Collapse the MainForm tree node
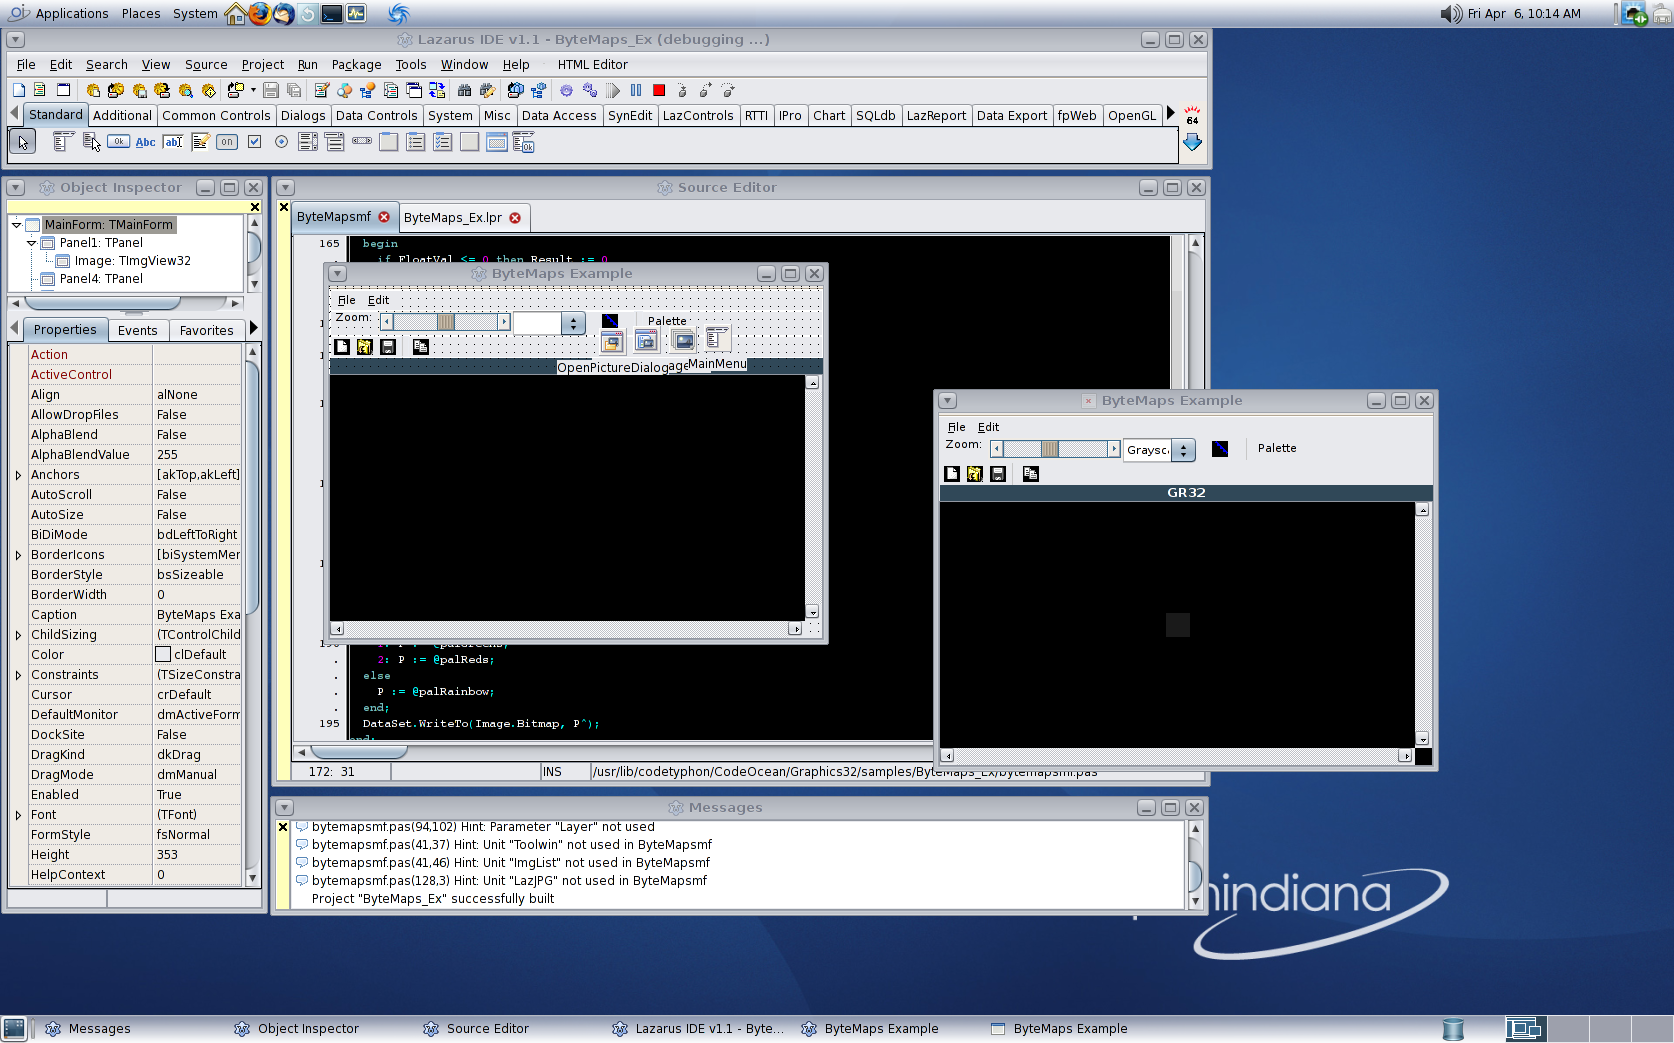 point(17,225)
